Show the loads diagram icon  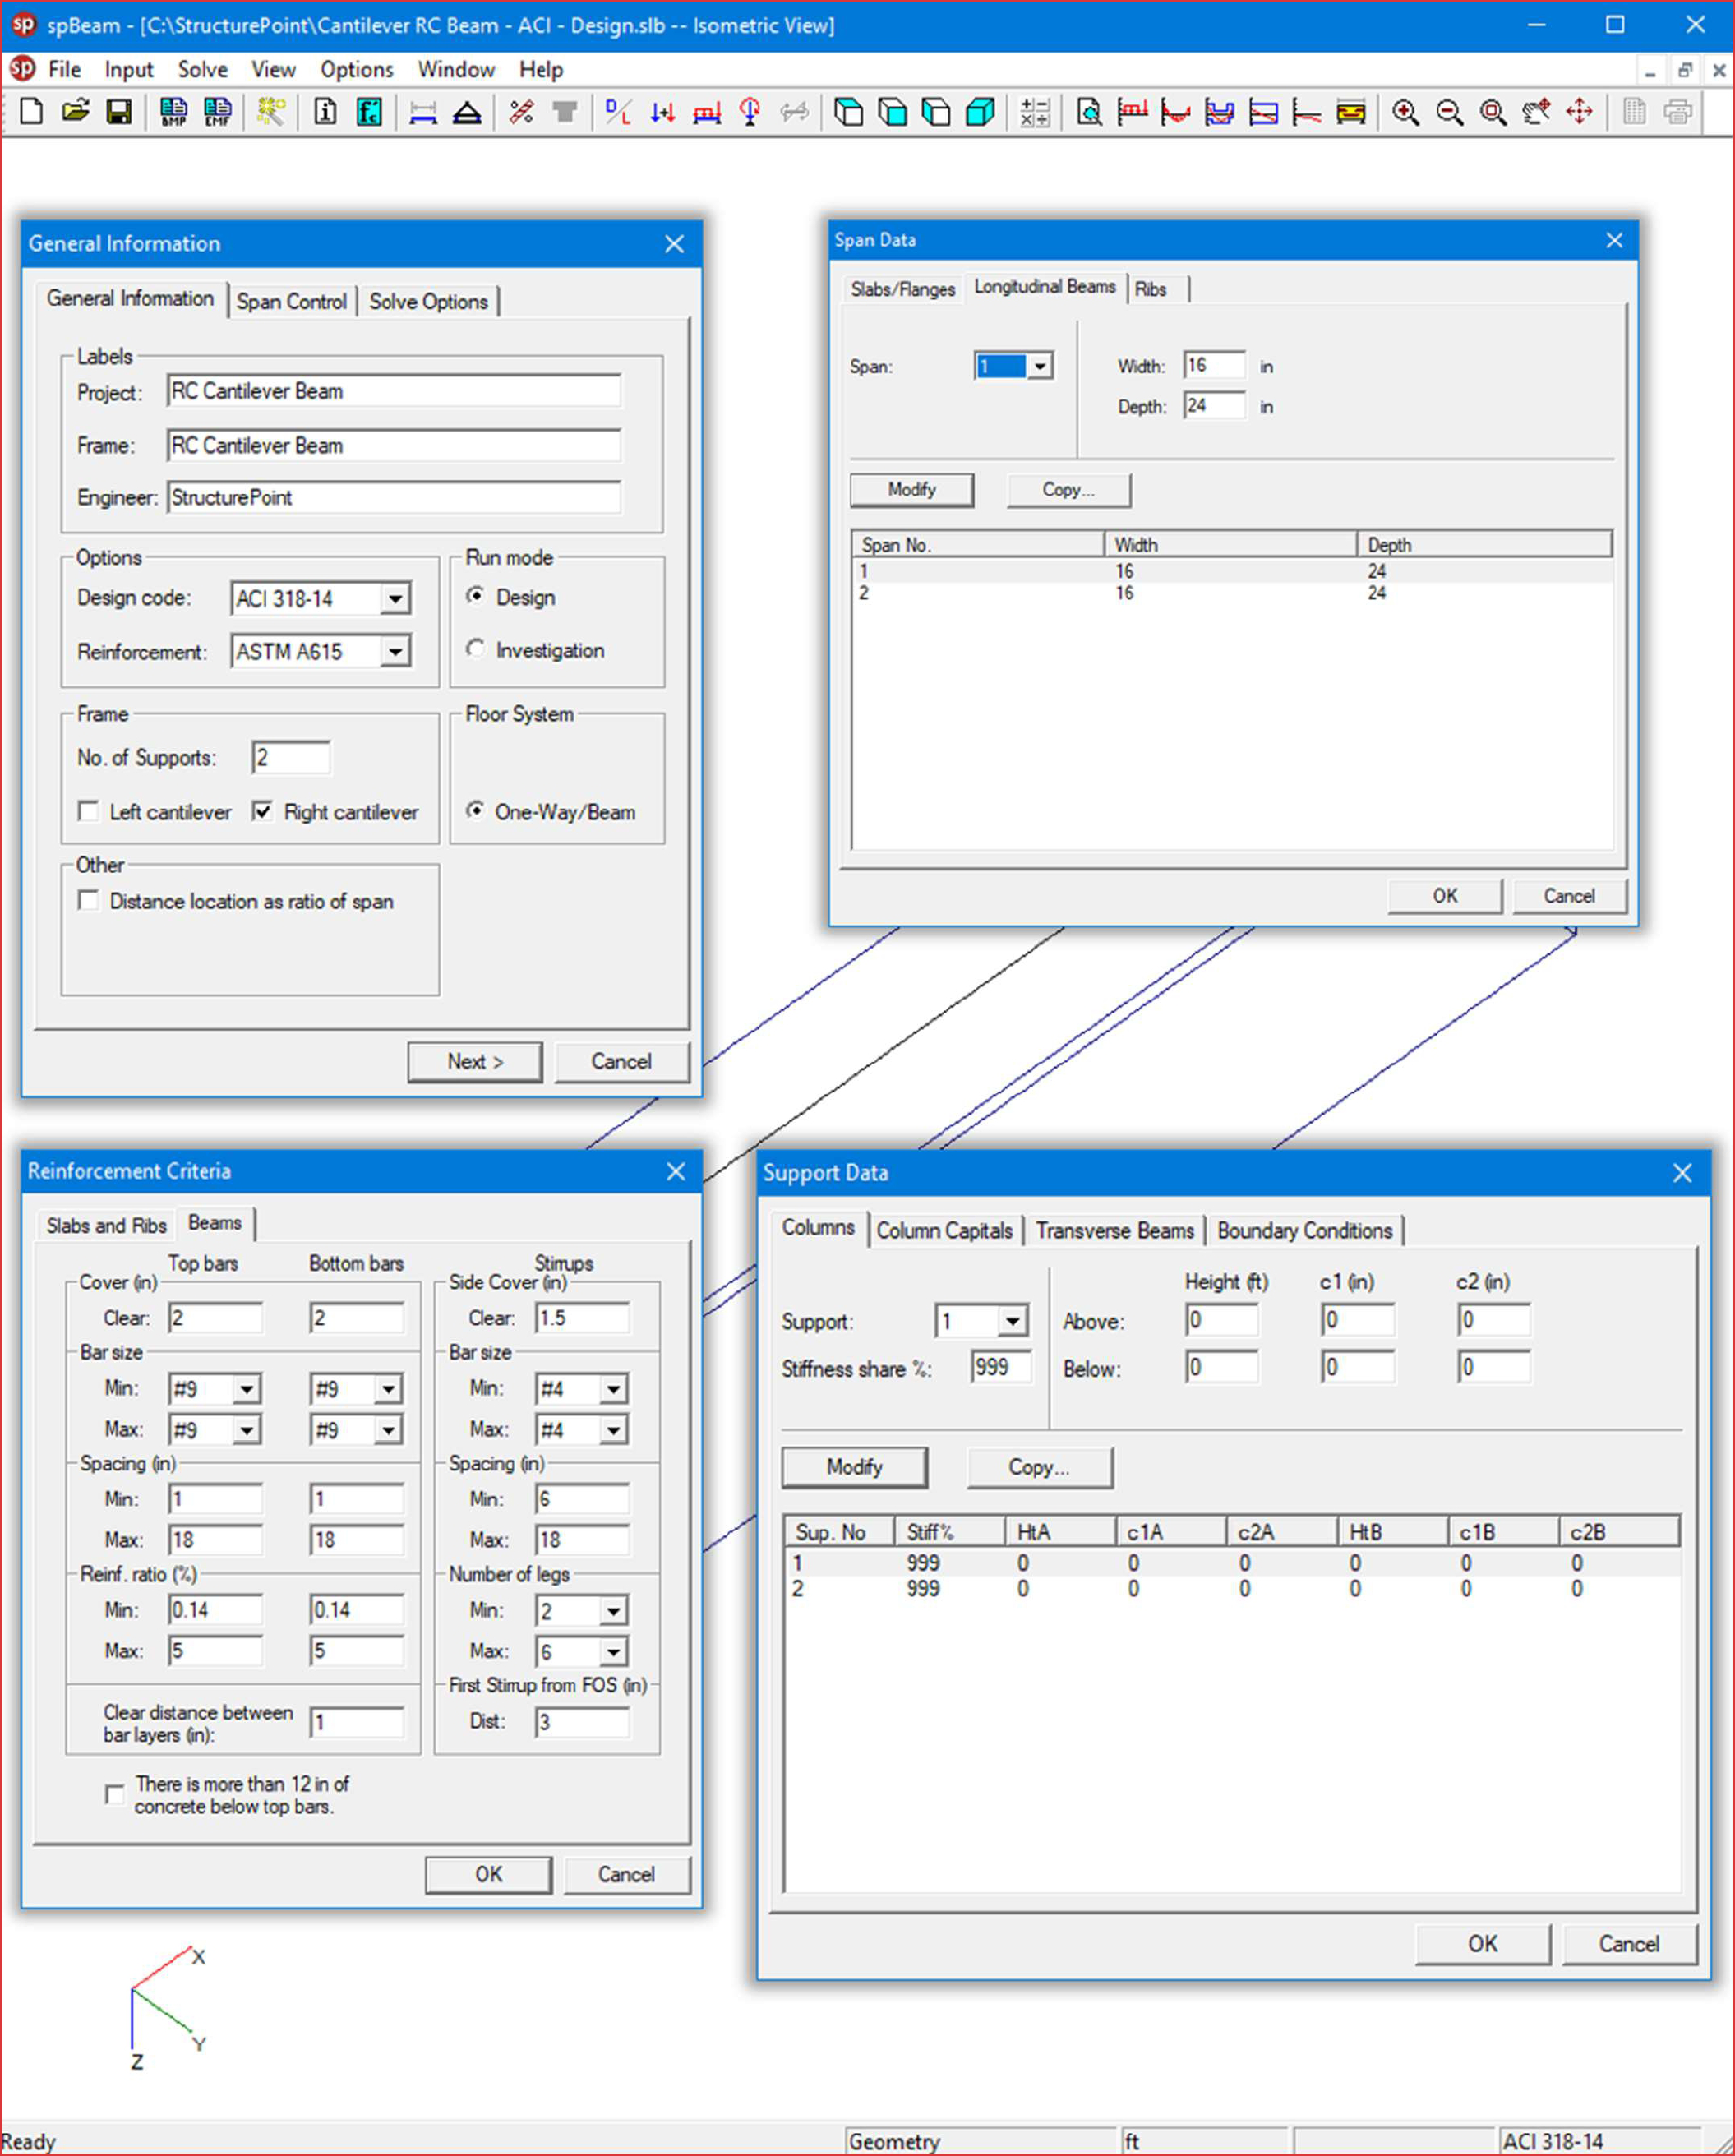(x=1132, y=111)
